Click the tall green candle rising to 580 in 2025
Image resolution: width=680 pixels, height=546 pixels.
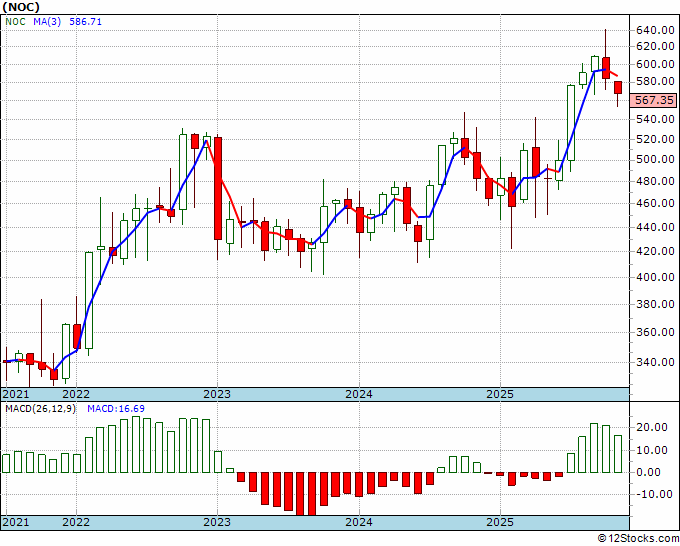point(571,123)
